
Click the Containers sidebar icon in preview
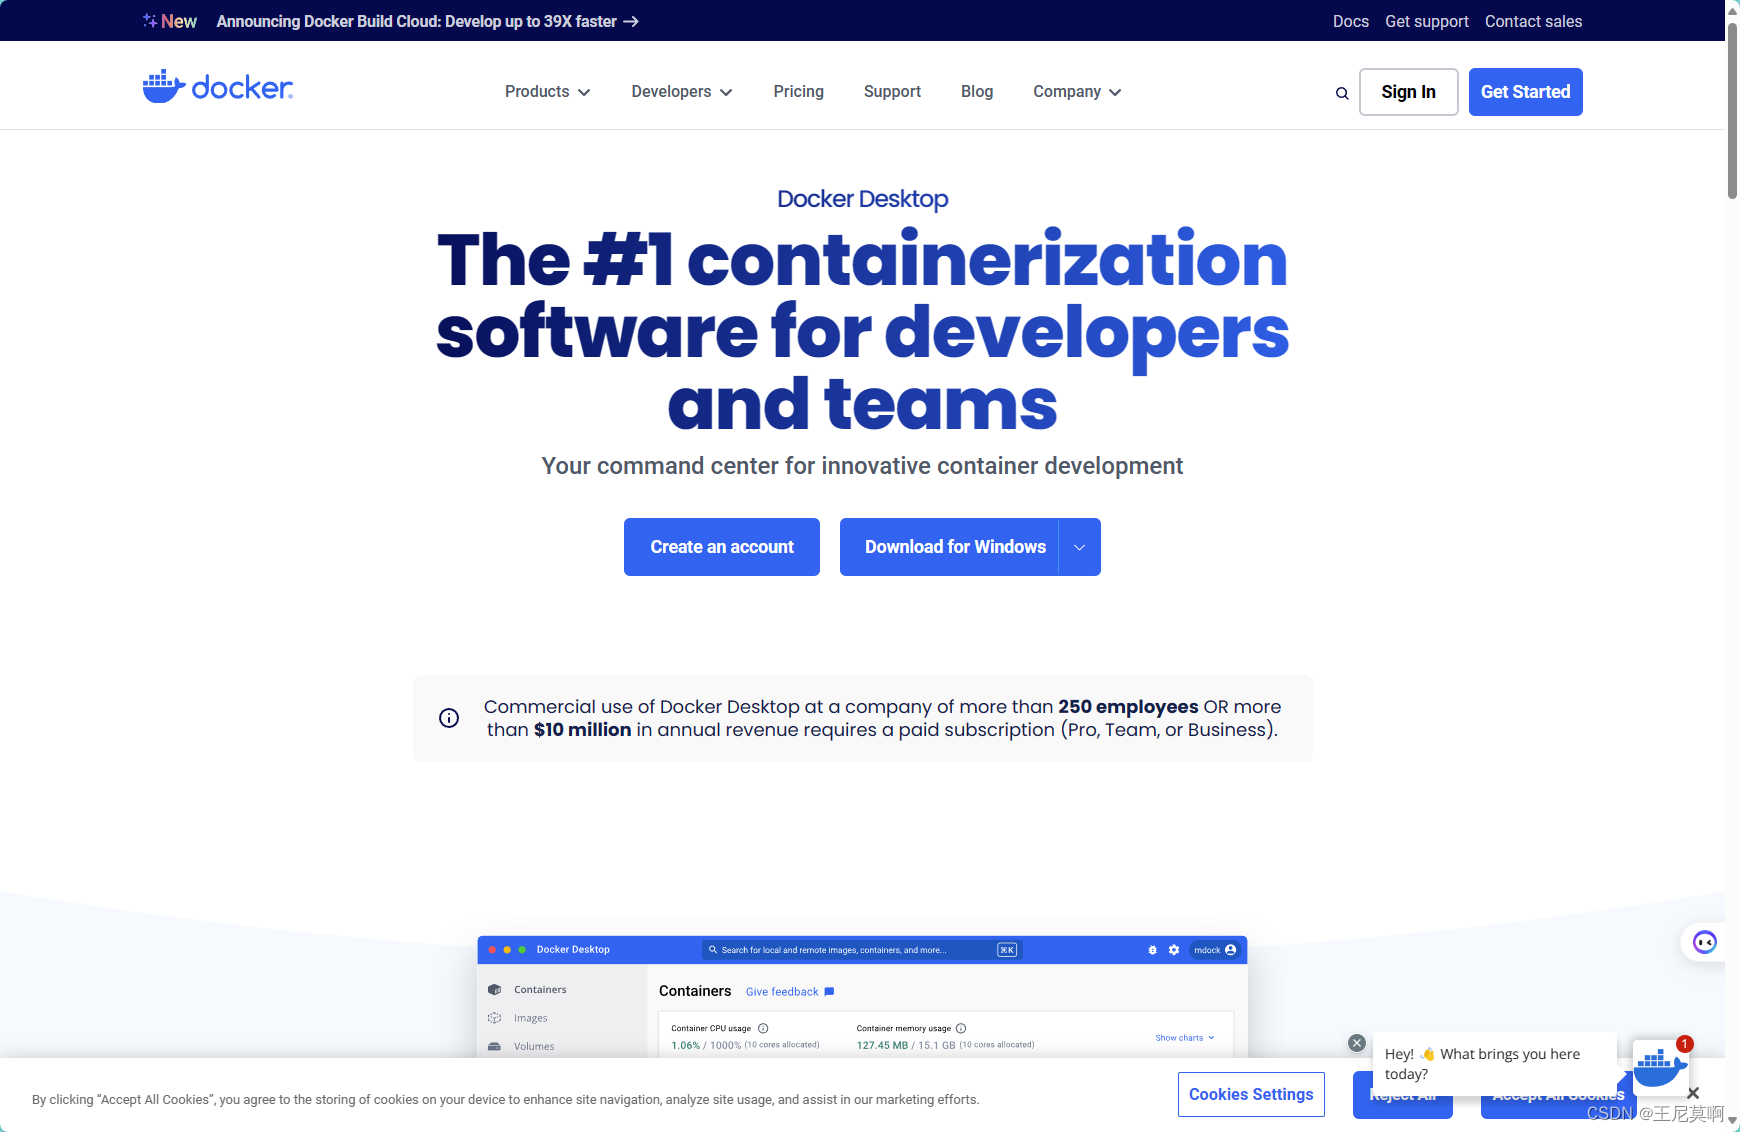(x=494, y=990)
